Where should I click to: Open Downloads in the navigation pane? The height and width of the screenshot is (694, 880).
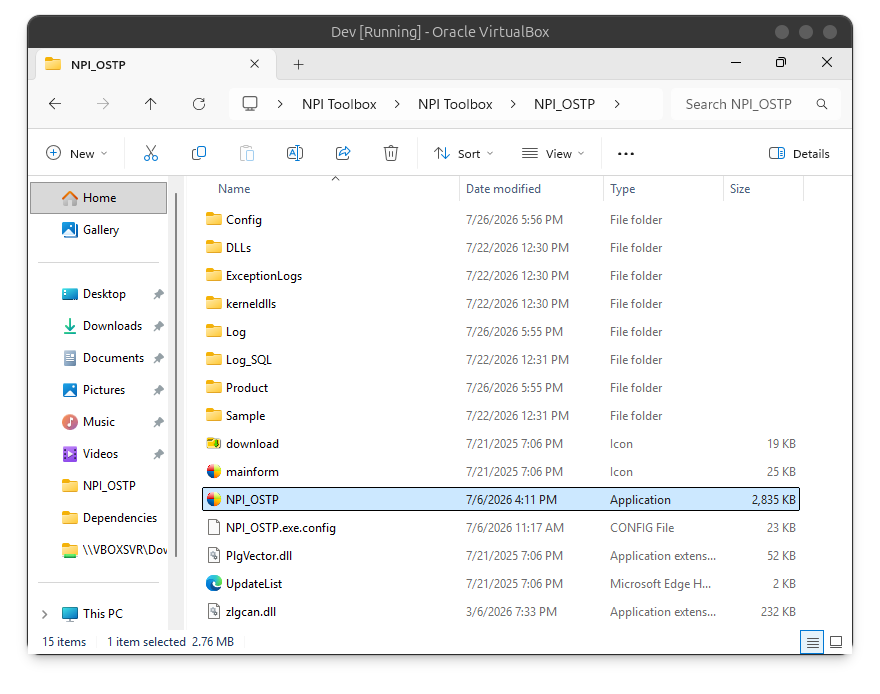pos(112,326)
